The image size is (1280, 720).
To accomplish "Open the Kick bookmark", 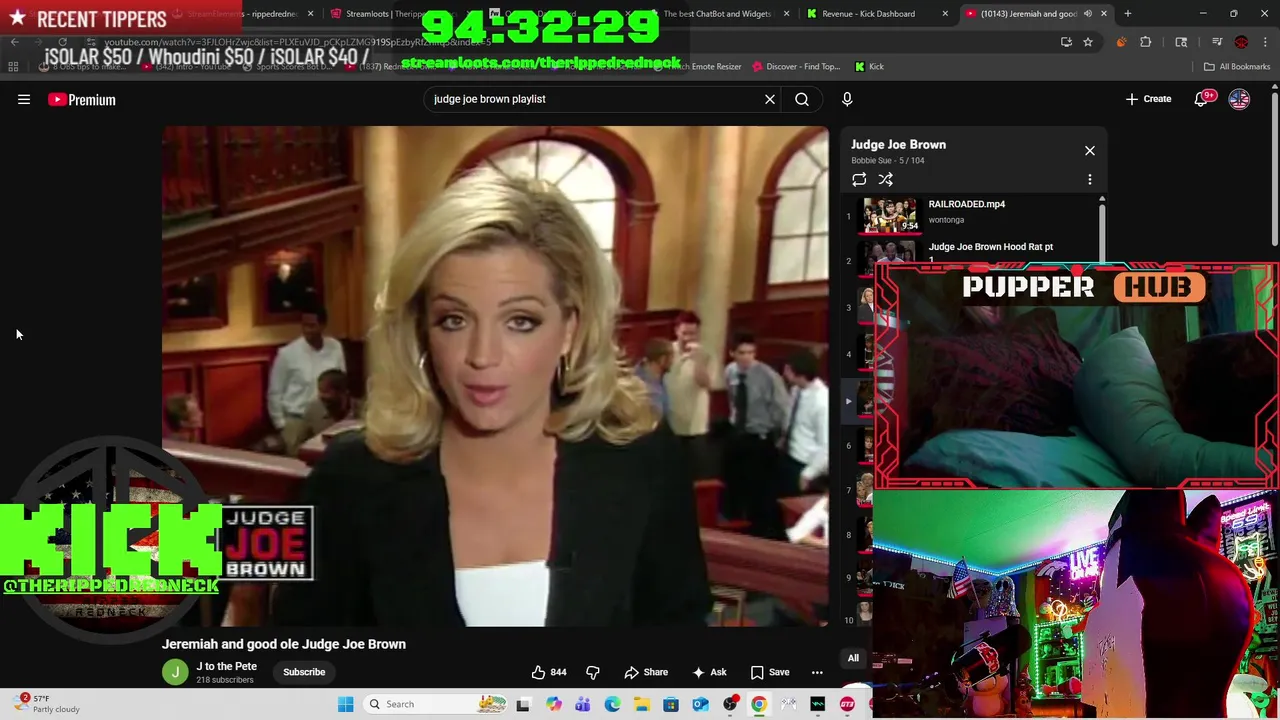I will pos(869,67).
